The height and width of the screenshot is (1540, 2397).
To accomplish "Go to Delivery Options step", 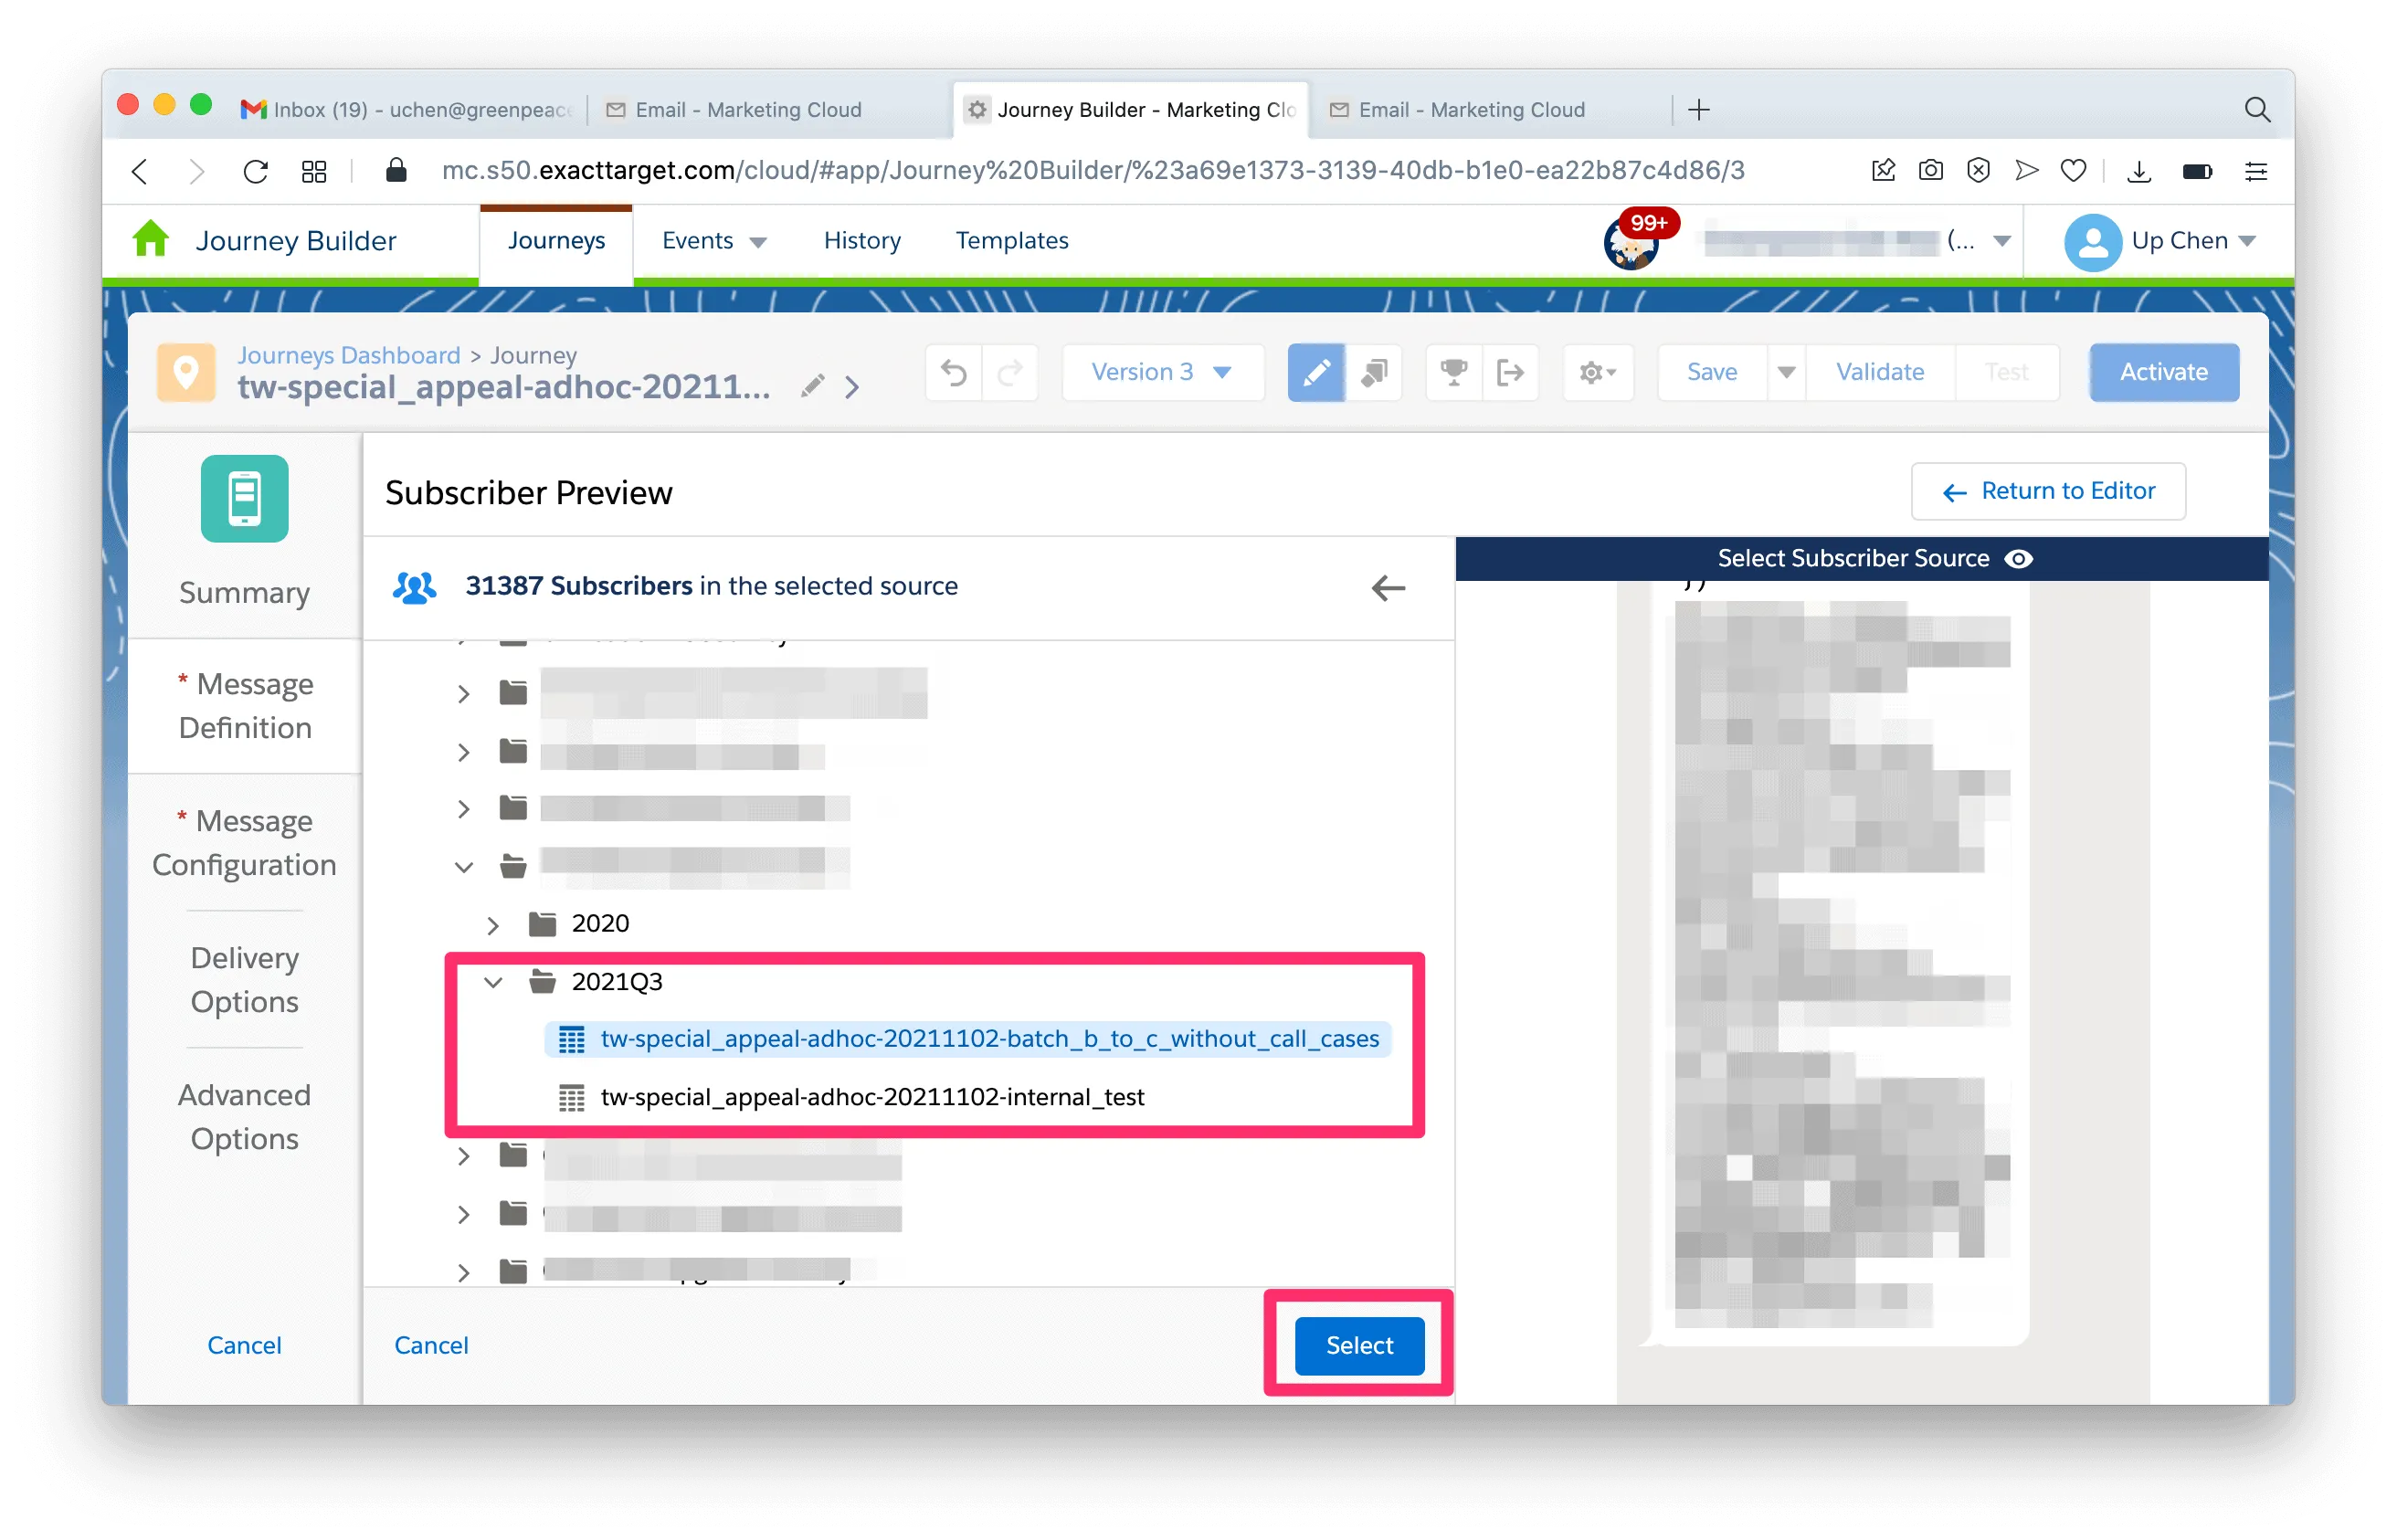I will pyautogui.click(x=244, y=980).
